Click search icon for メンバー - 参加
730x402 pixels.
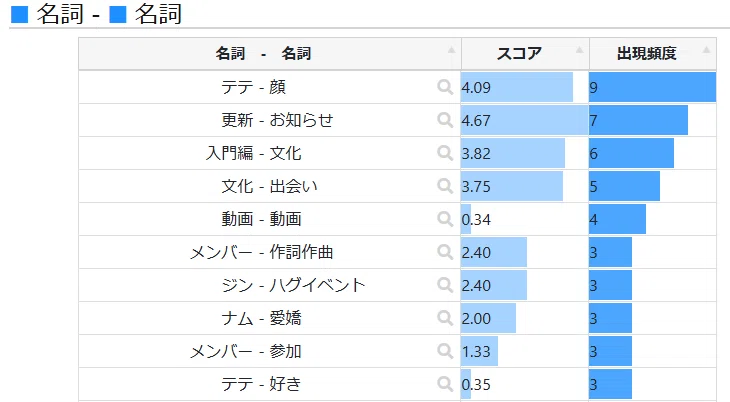tap(445, 351)
